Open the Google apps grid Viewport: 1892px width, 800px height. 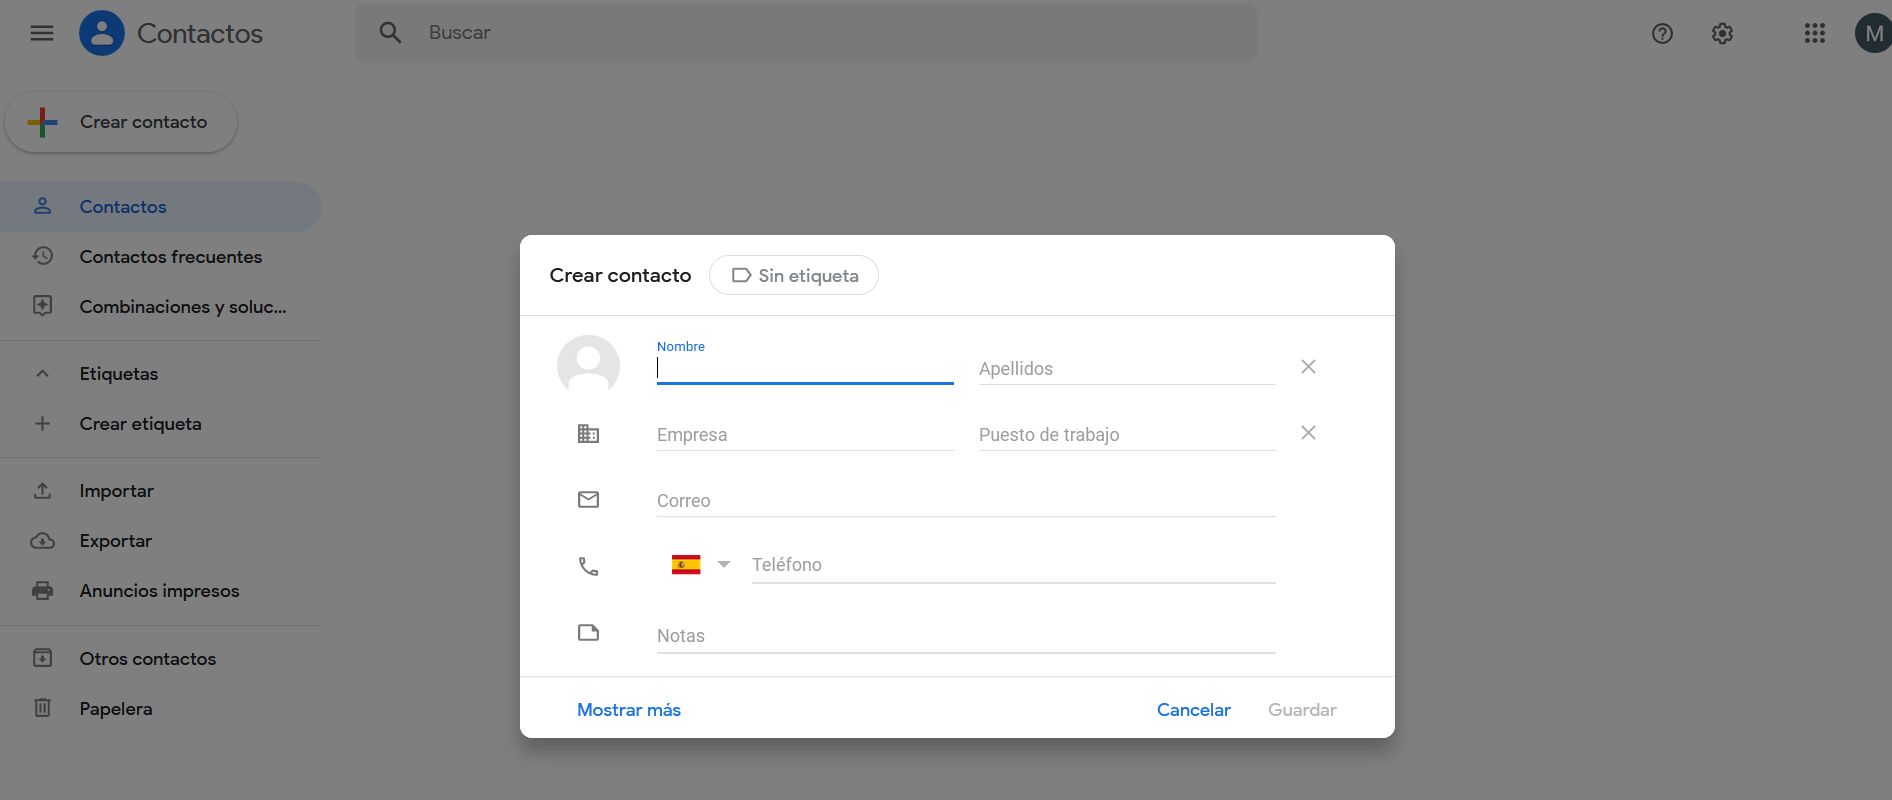[x=1814, y=33]
